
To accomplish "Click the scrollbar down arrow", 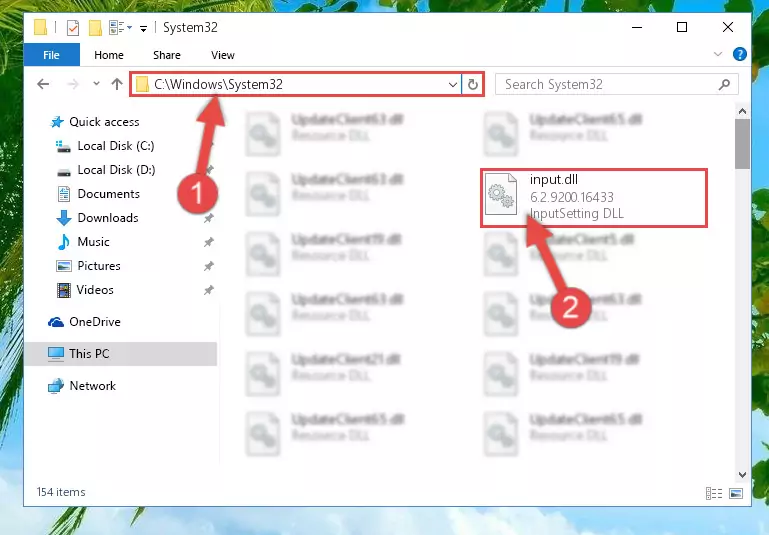I will point(742,474).
